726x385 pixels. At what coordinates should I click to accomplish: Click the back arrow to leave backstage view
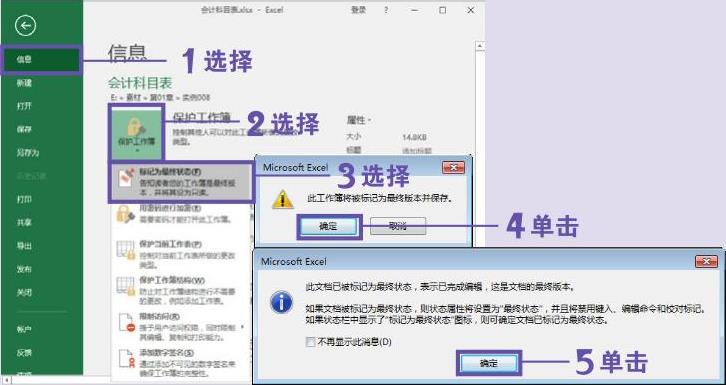(25, 26)
